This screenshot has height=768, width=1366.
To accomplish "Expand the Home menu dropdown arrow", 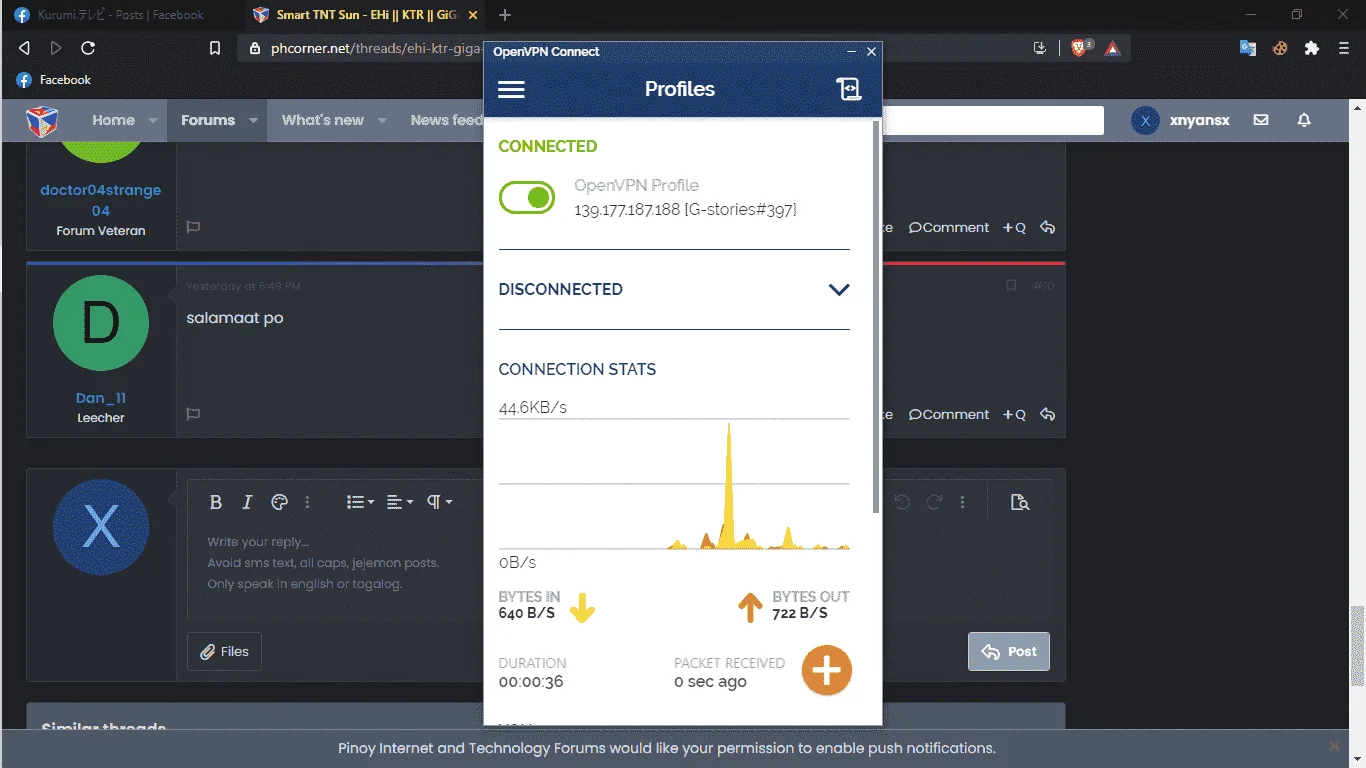I will (x=153, y=120).
